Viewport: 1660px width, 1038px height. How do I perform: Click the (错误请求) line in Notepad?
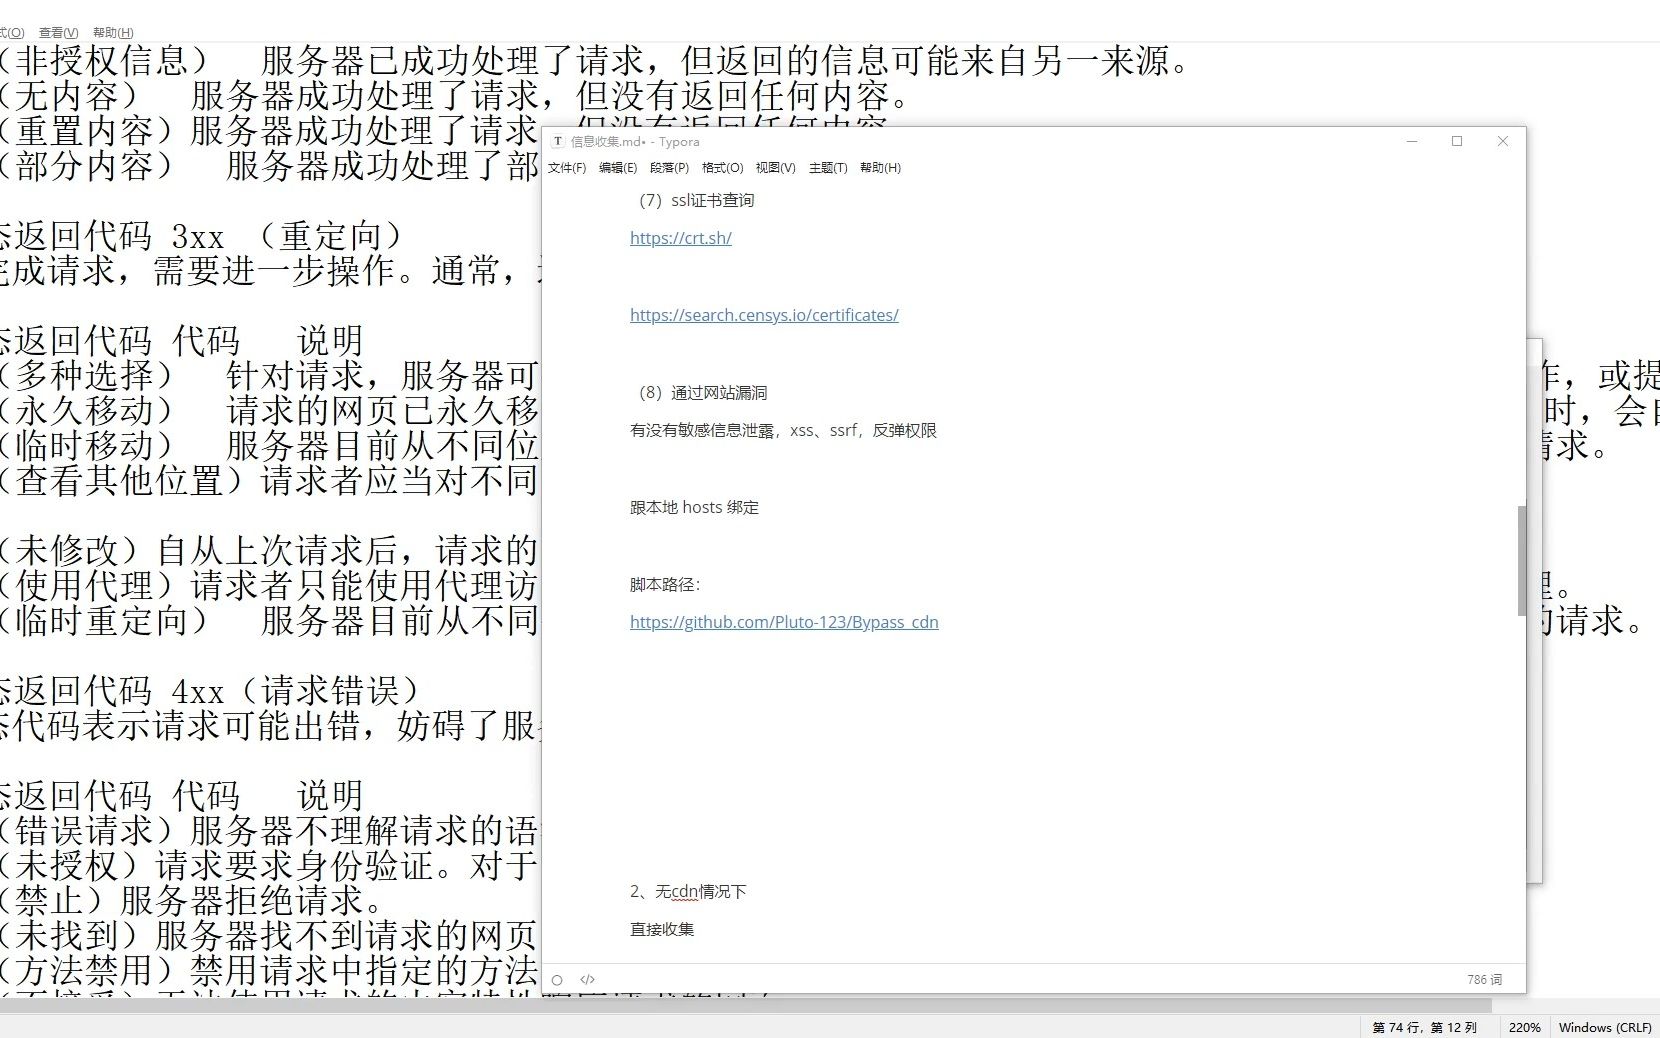pos(270,831)
